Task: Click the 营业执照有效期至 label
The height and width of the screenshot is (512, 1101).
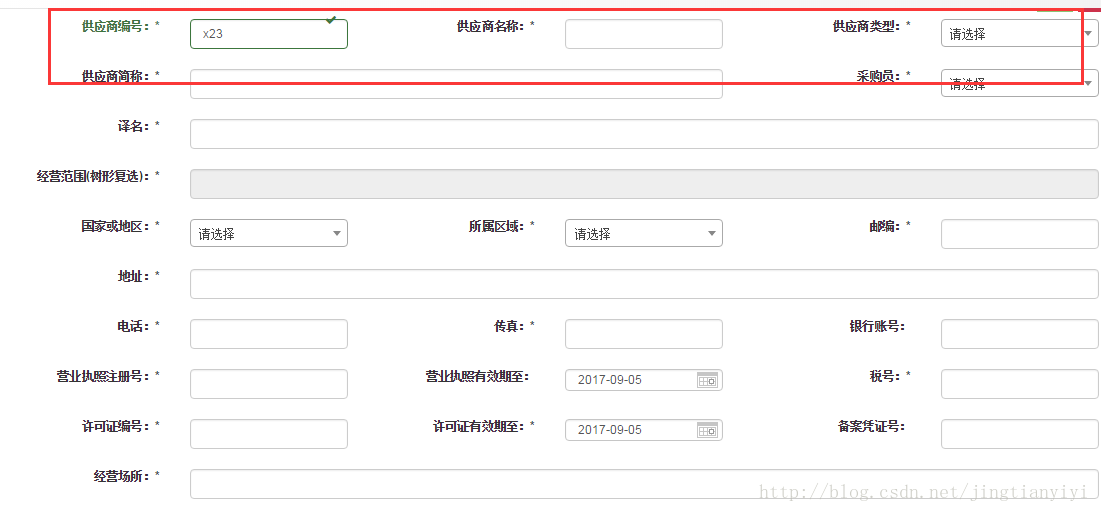Action: (x=477, y=376)
